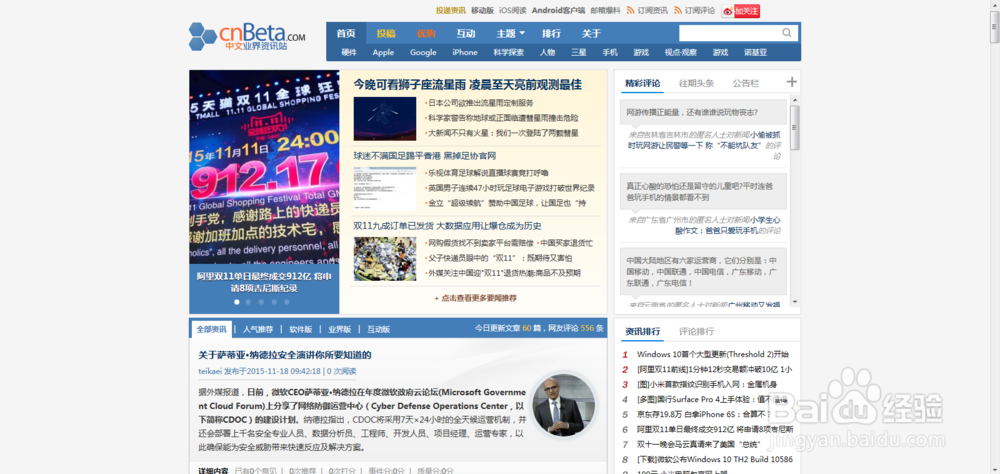Image resolution: width=1000 pixels, height=474 pixels.
Task: Open the 关于 nav item
Action: click(x=591, y=33)
